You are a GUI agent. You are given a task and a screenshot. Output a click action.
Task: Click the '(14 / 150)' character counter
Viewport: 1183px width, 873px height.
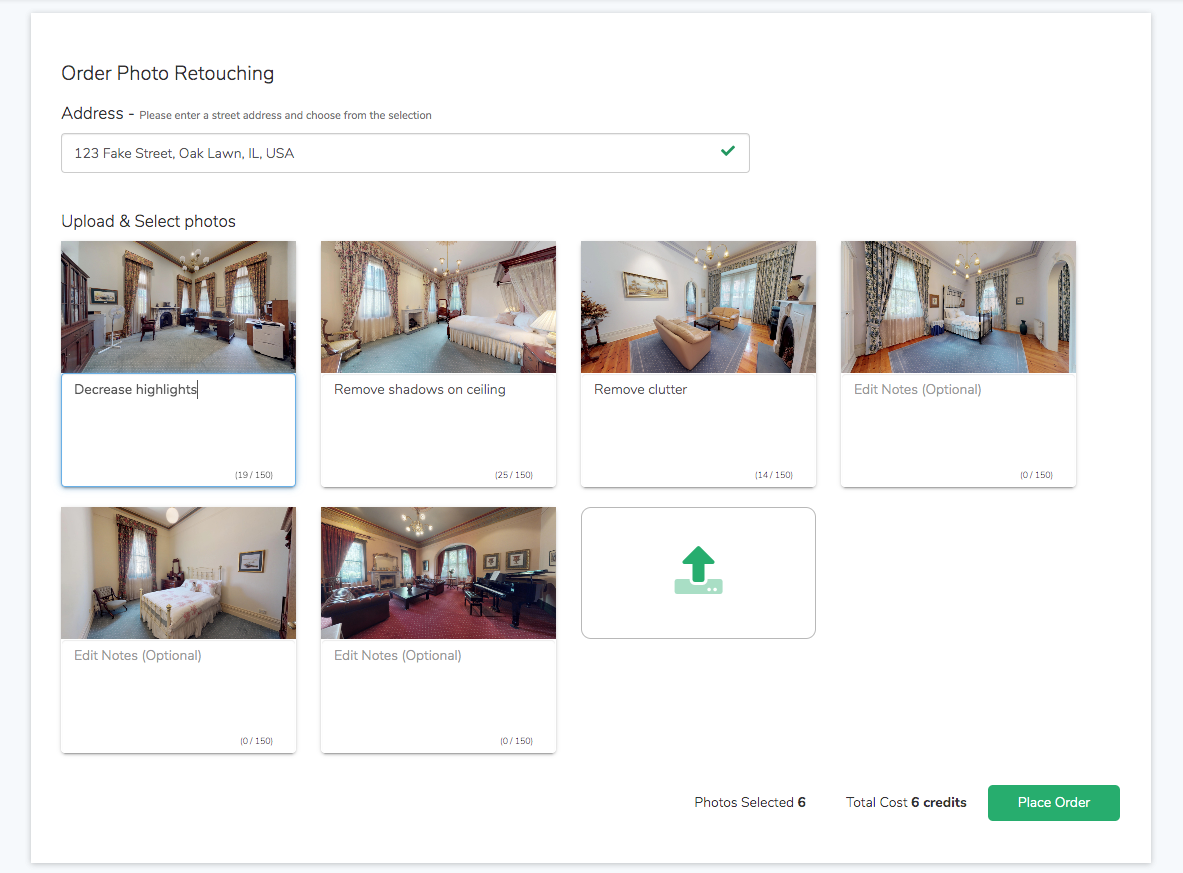coord(773,475)
